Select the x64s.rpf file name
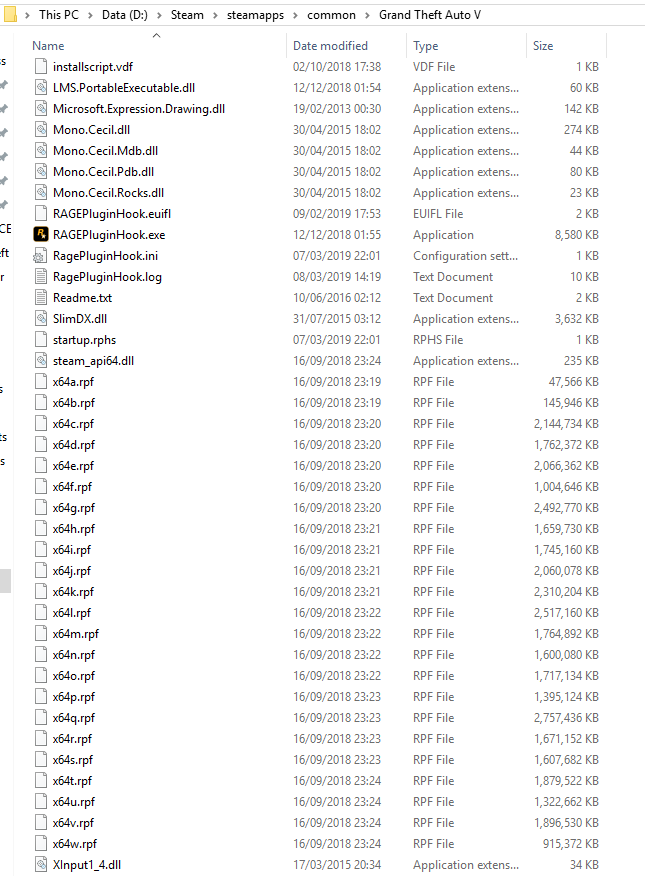Viewport: 645px width, 896px height. (73, 759)
